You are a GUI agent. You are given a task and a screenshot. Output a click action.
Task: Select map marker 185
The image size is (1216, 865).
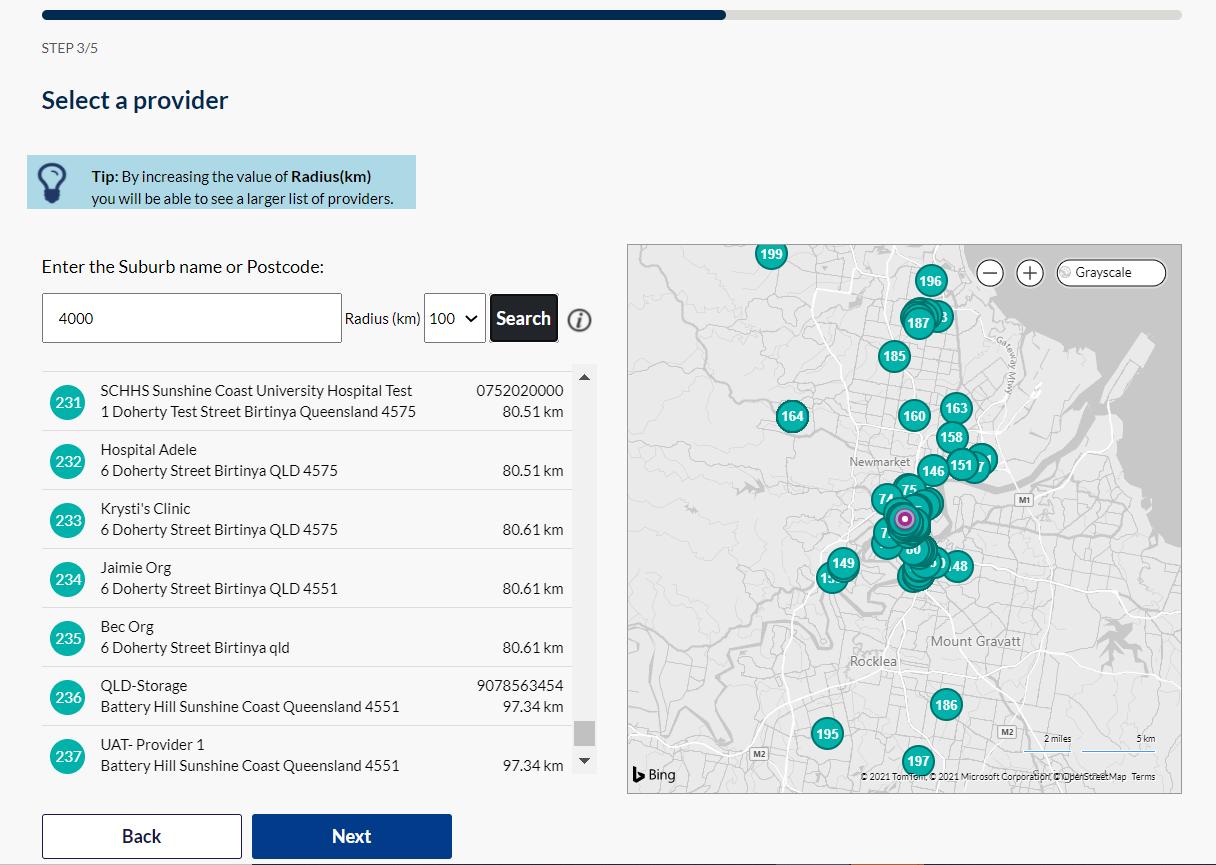(x=894, y=356)
